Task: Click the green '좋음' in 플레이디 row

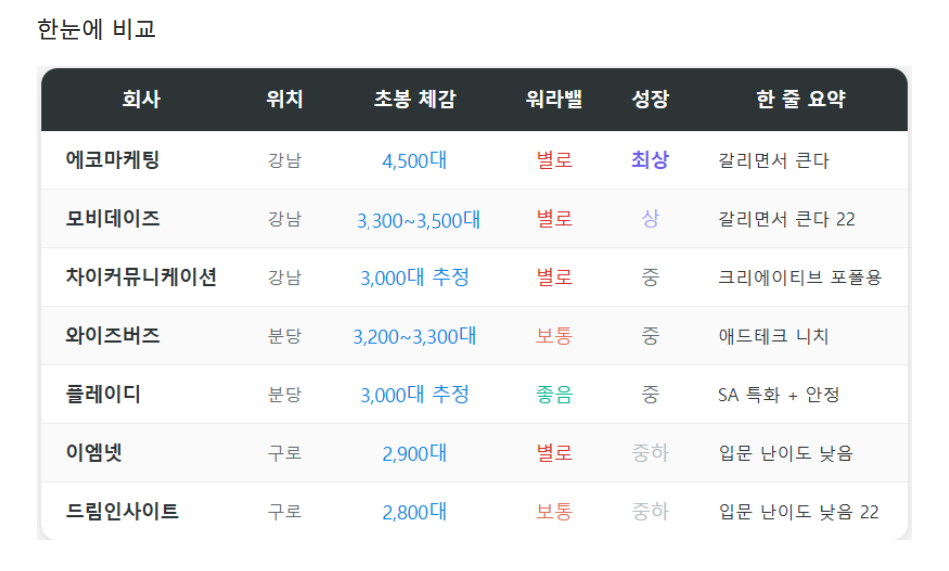Action: (x=554, y=394)
